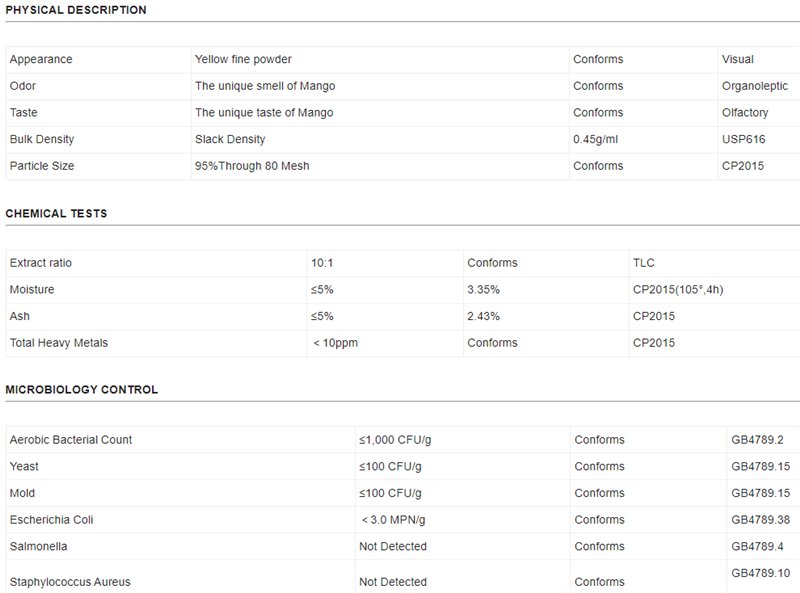Select the Appearance row label
Viewport: 800px width, 593px height.
41,60
